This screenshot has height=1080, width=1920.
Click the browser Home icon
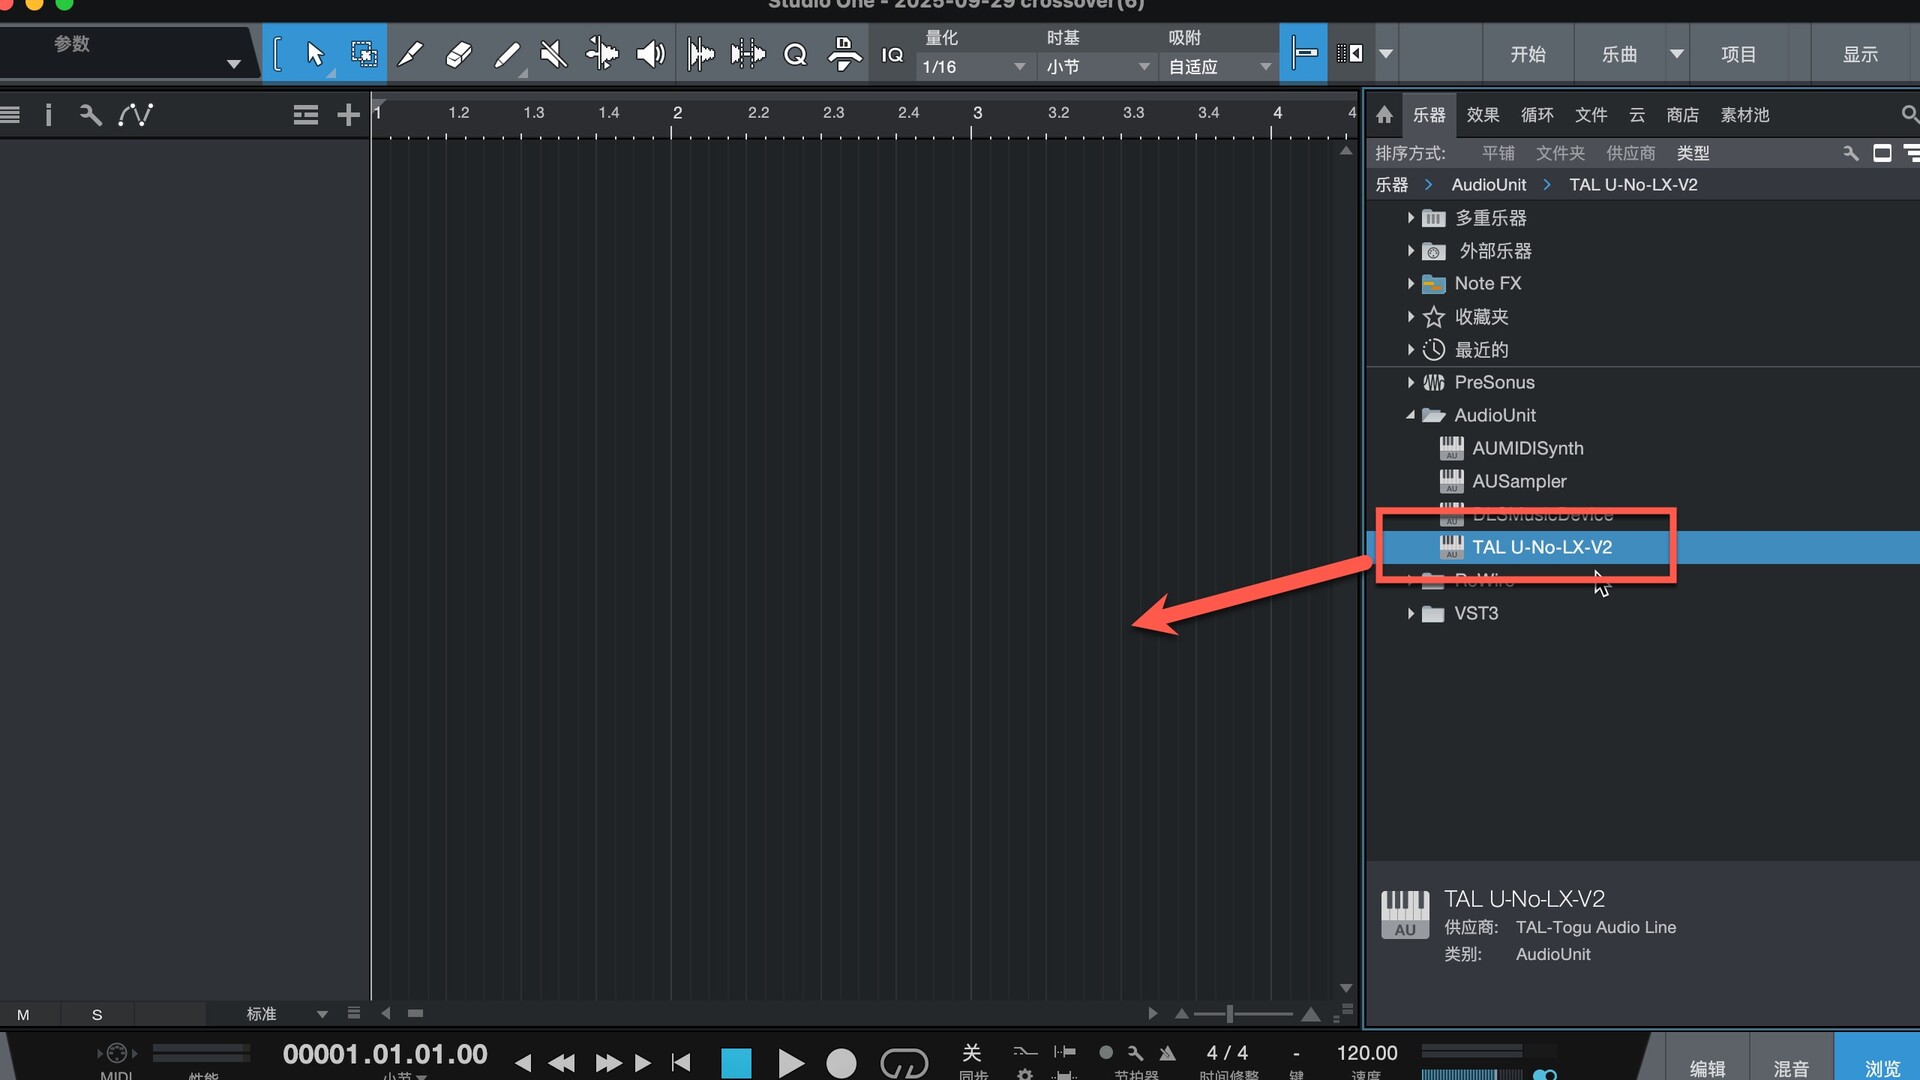tap(1384, 115)
